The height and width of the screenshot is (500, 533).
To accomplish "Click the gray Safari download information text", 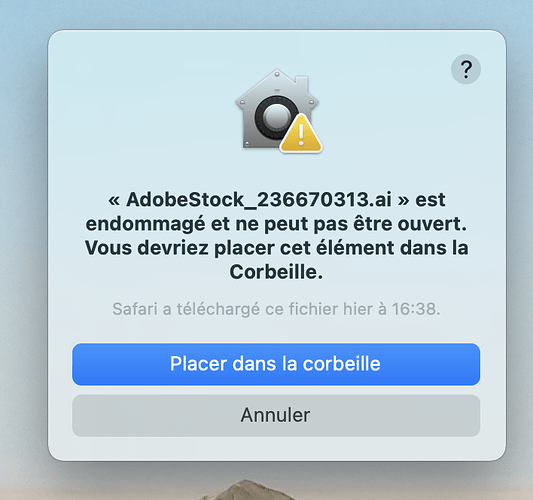I will click(x=276, y=309).
